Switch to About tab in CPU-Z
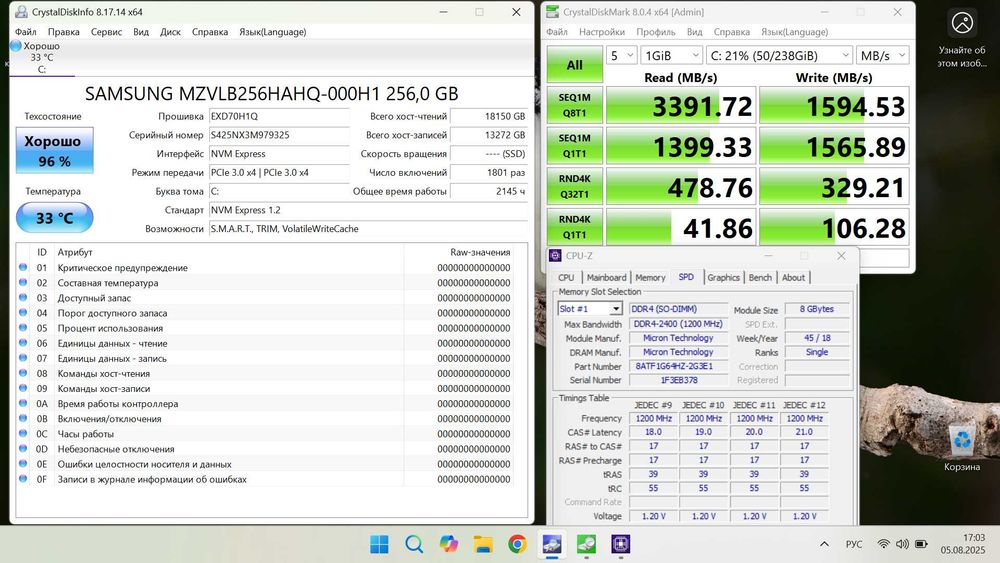Screen dimensions: 1000x563 793,277
